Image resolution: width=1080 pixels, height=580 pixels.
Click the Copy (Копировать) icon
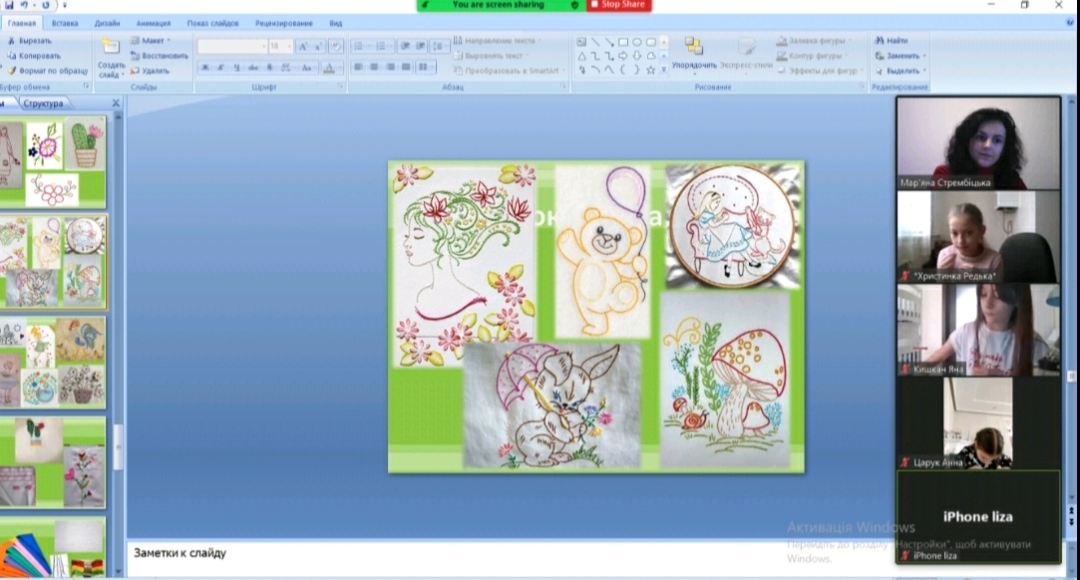tap(11, 56)
